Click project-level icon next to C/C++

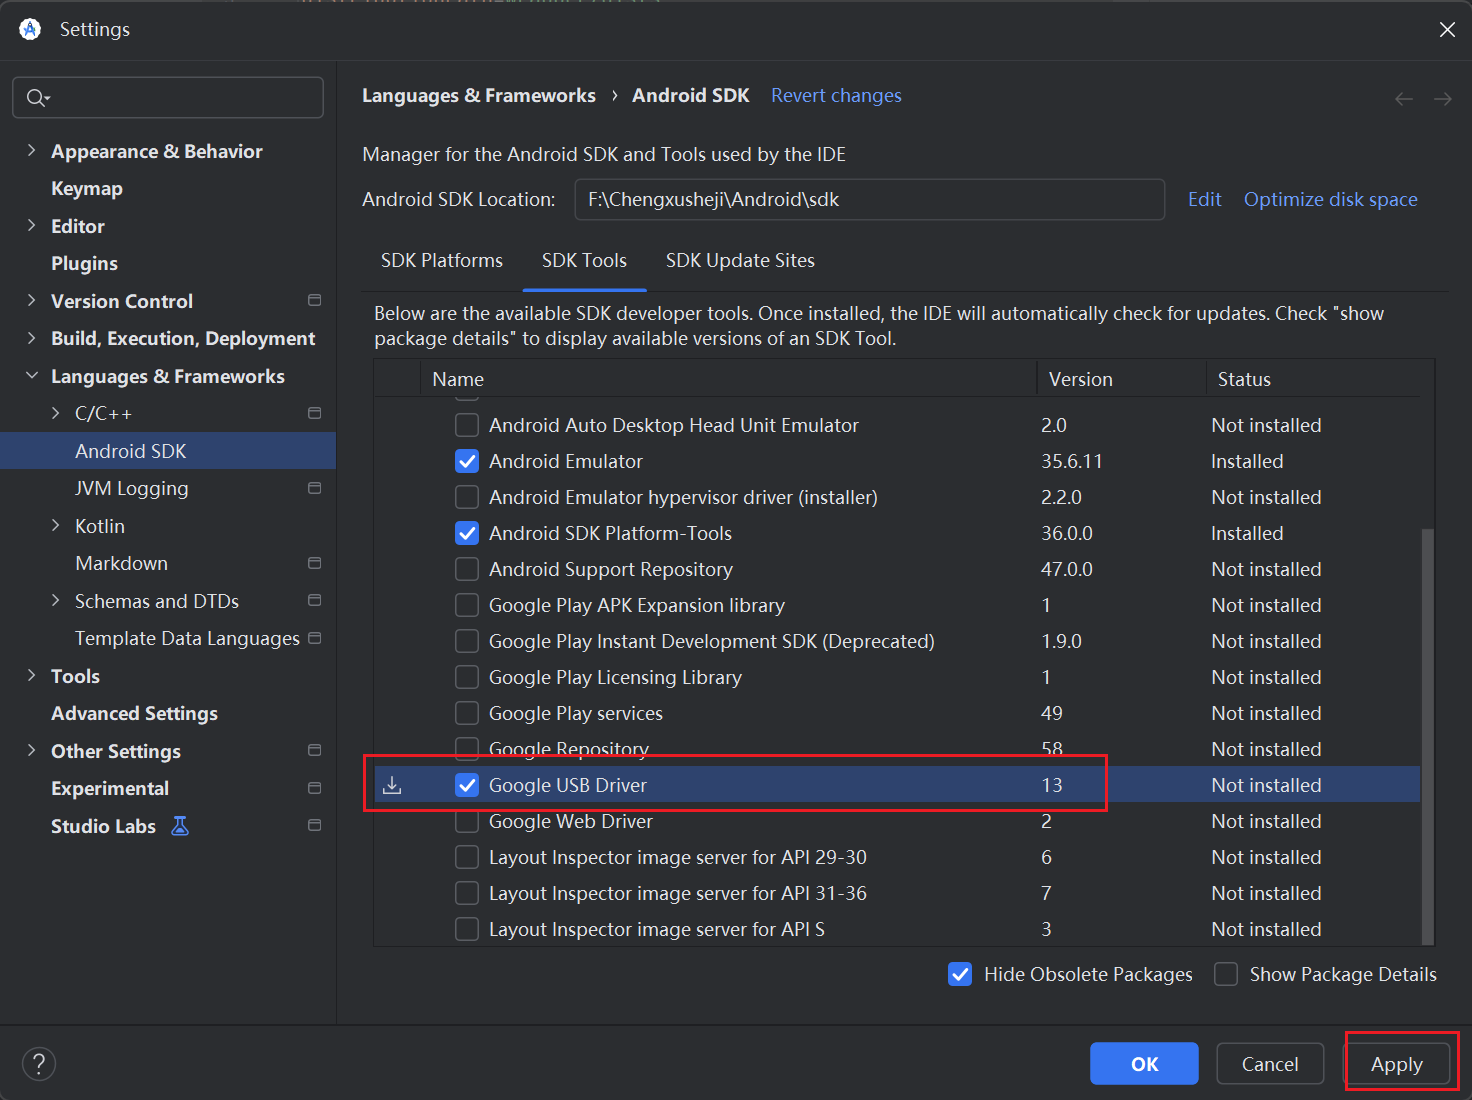pyautogui.click(x=315, y=413)
